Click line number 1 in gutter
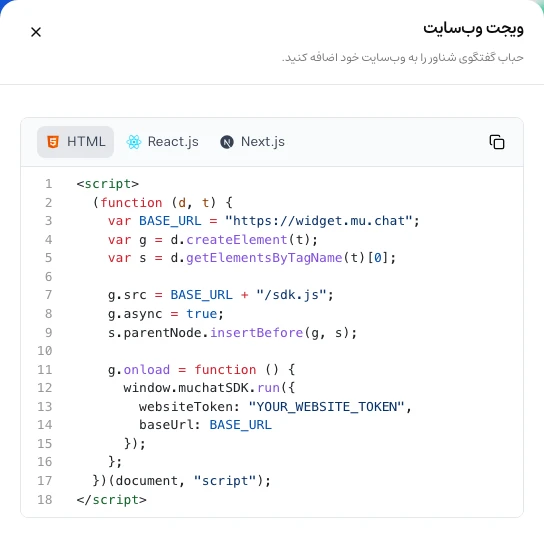Image resolution: width=544 pixels, height=550 pixels. pyautogui.click(x=48, y=184)
